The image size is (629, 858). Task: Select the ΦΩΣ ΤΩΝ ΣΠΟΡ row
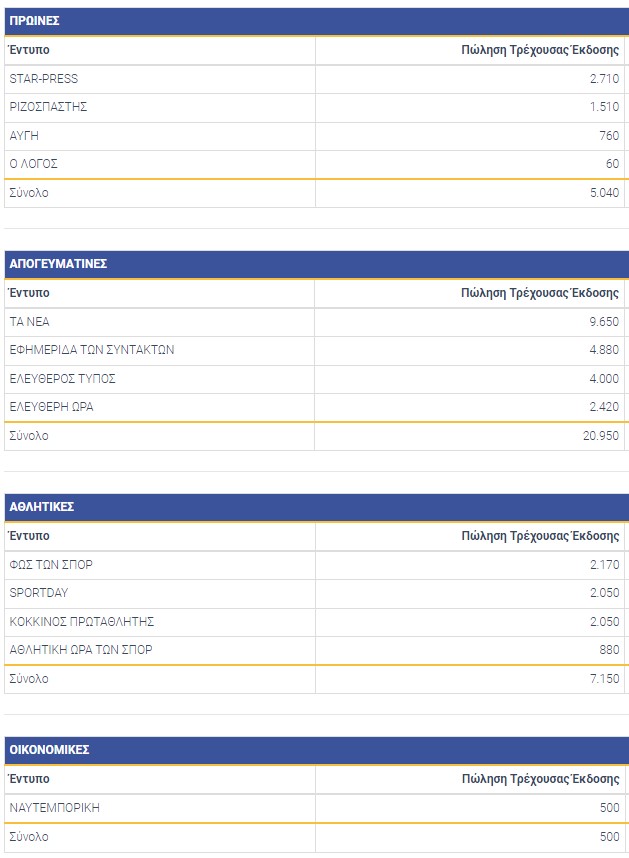[x=51, y=565]
